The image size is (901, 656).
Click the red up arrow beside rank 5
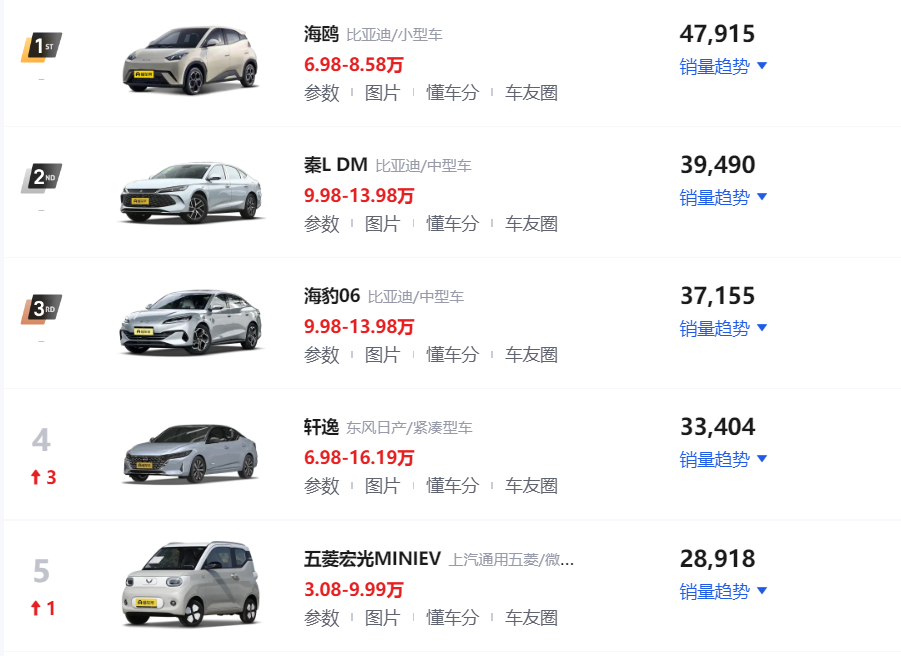click(36, 608)
